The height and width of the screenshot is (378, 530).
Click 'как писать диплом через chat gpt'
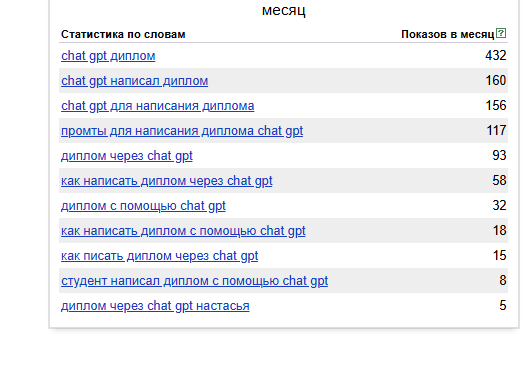click(x=160, y=256)
